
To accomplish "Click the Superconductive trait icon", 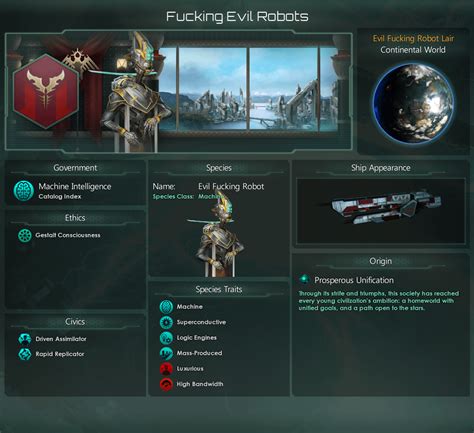I will click(166, 322).
